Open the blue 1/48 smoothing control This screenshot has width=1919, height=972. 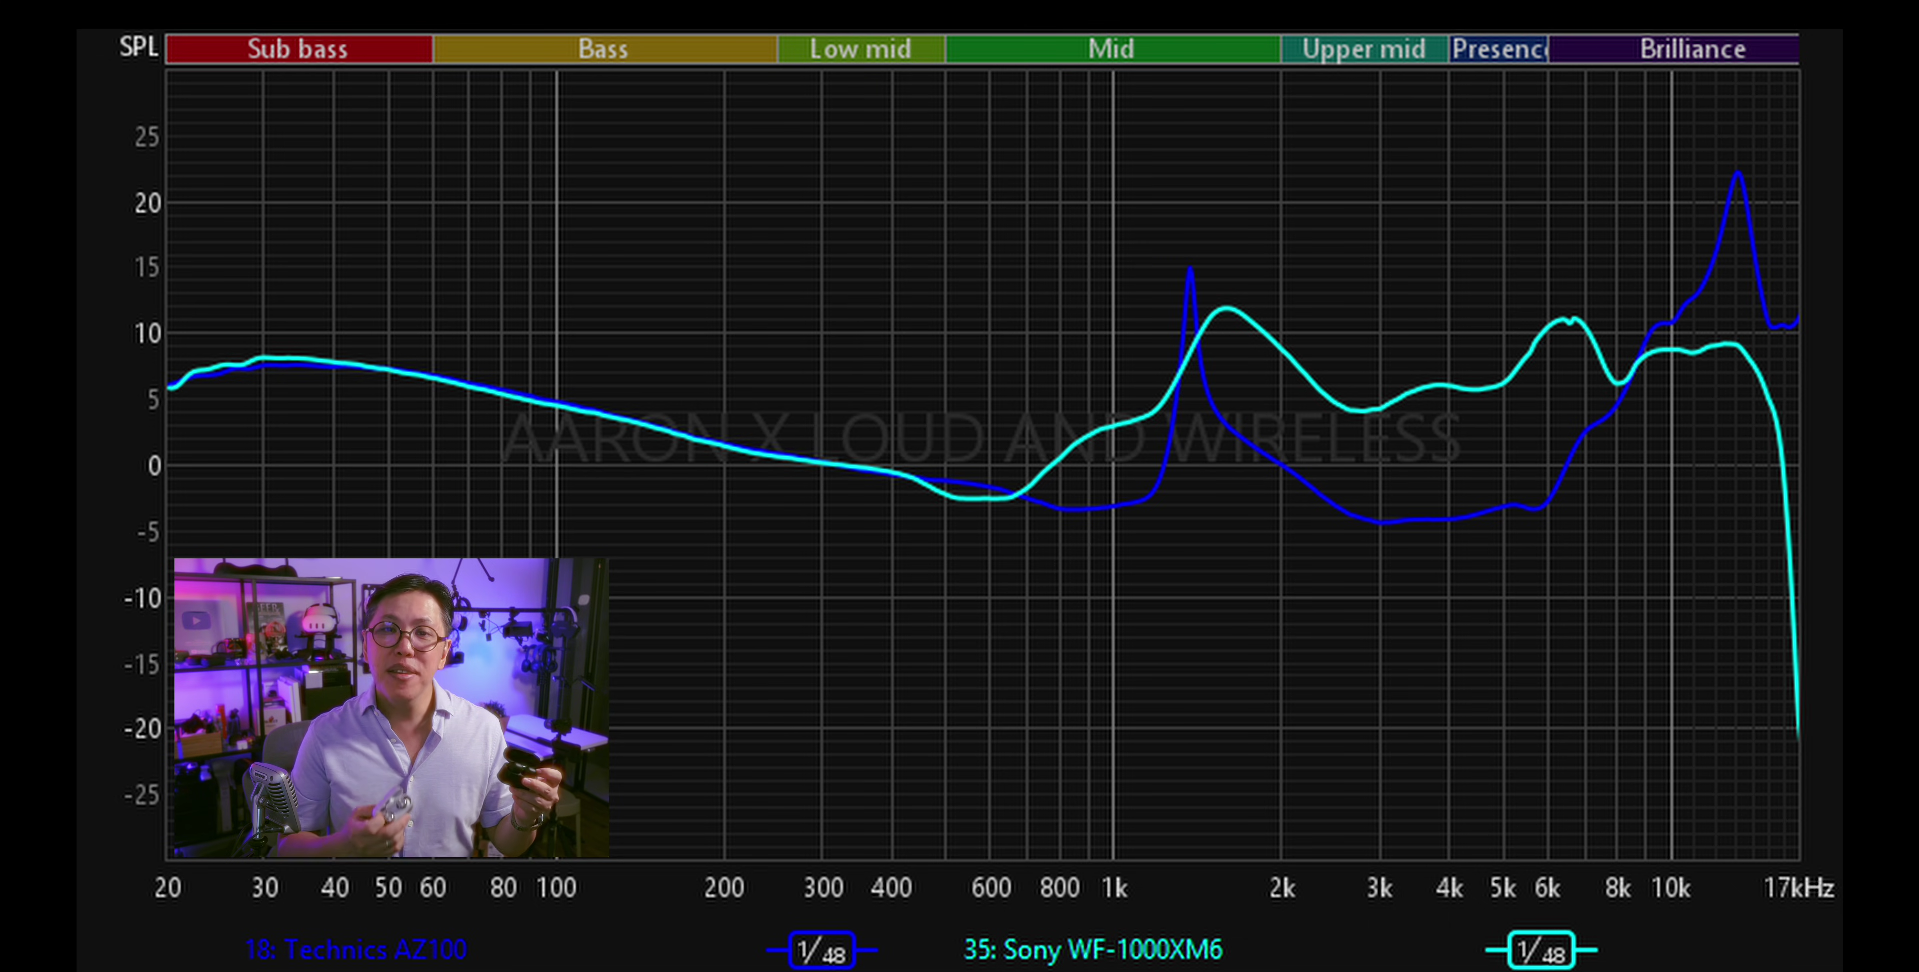point(822,950)
